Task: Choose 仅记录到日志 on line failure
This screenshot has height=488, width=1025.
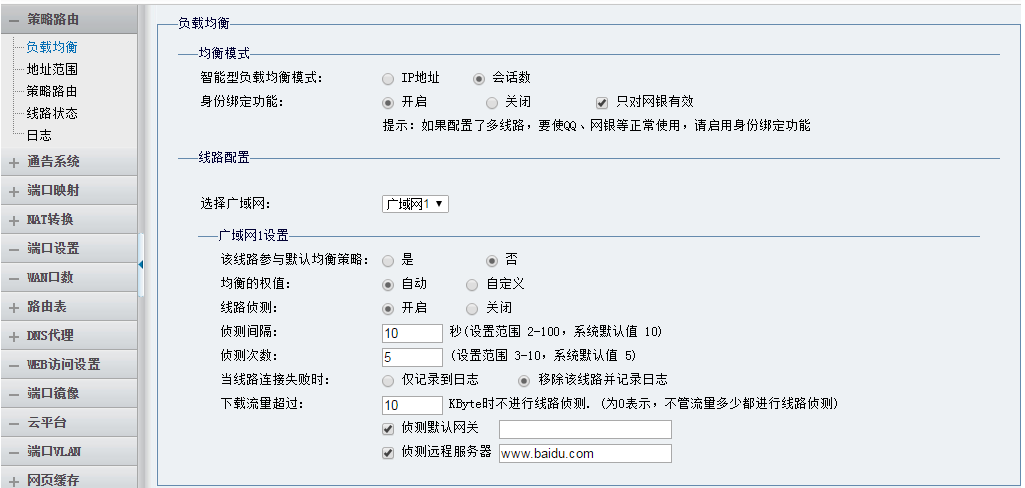Action: [x=388, y=380]
